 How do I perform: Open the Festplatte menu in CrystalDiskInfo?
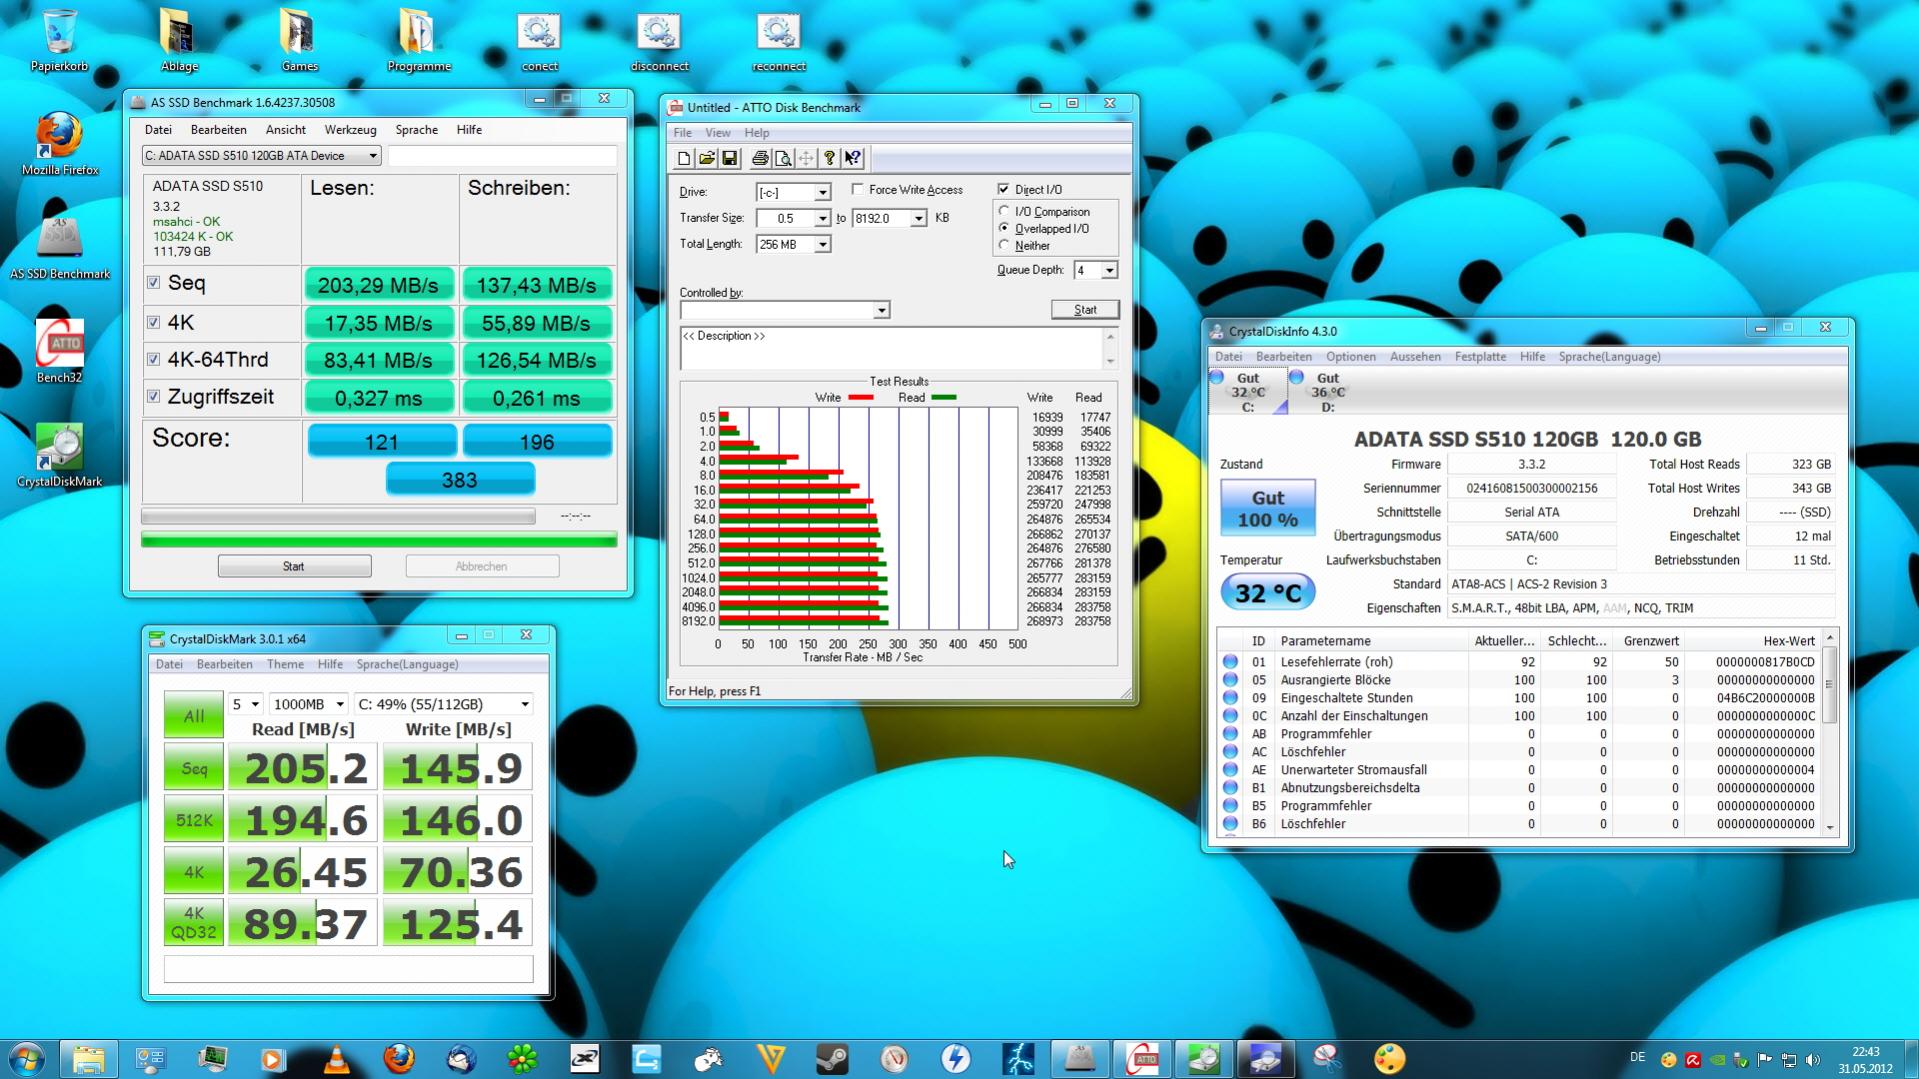(x=1480, y=357)
